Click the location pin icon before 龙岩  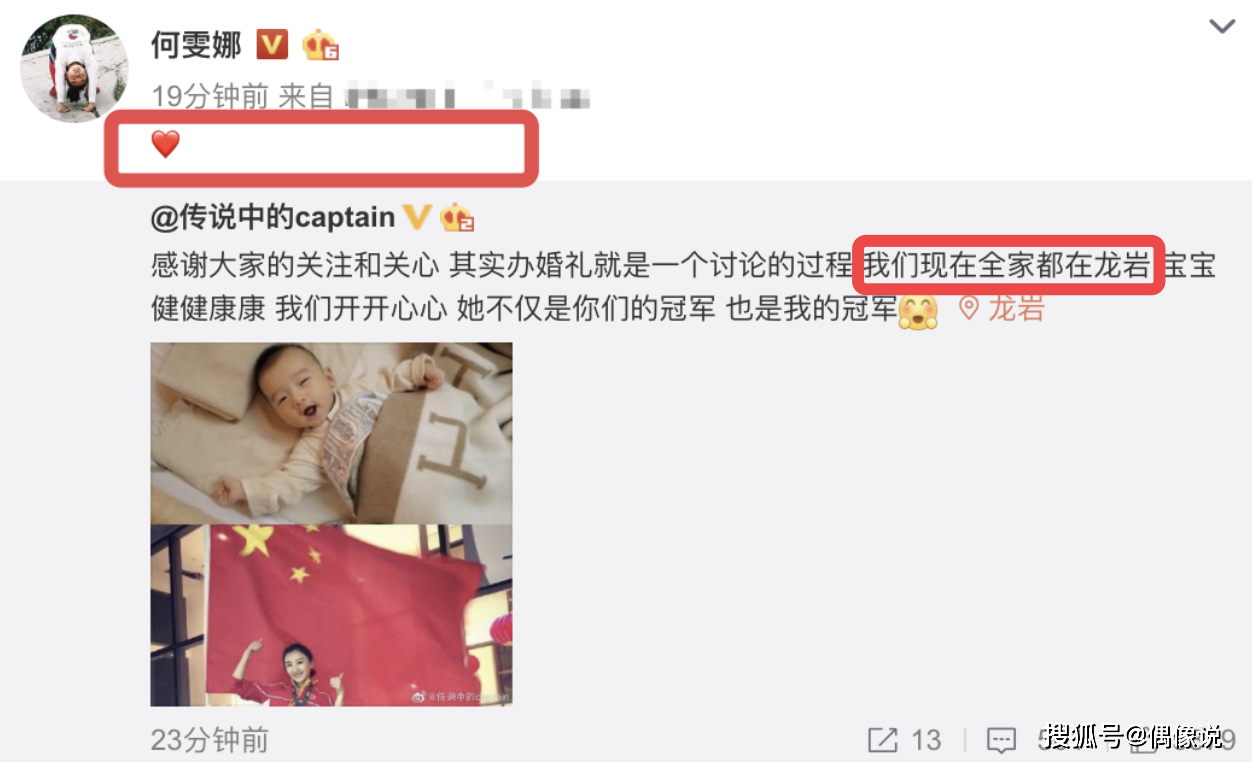click(968, 308)
